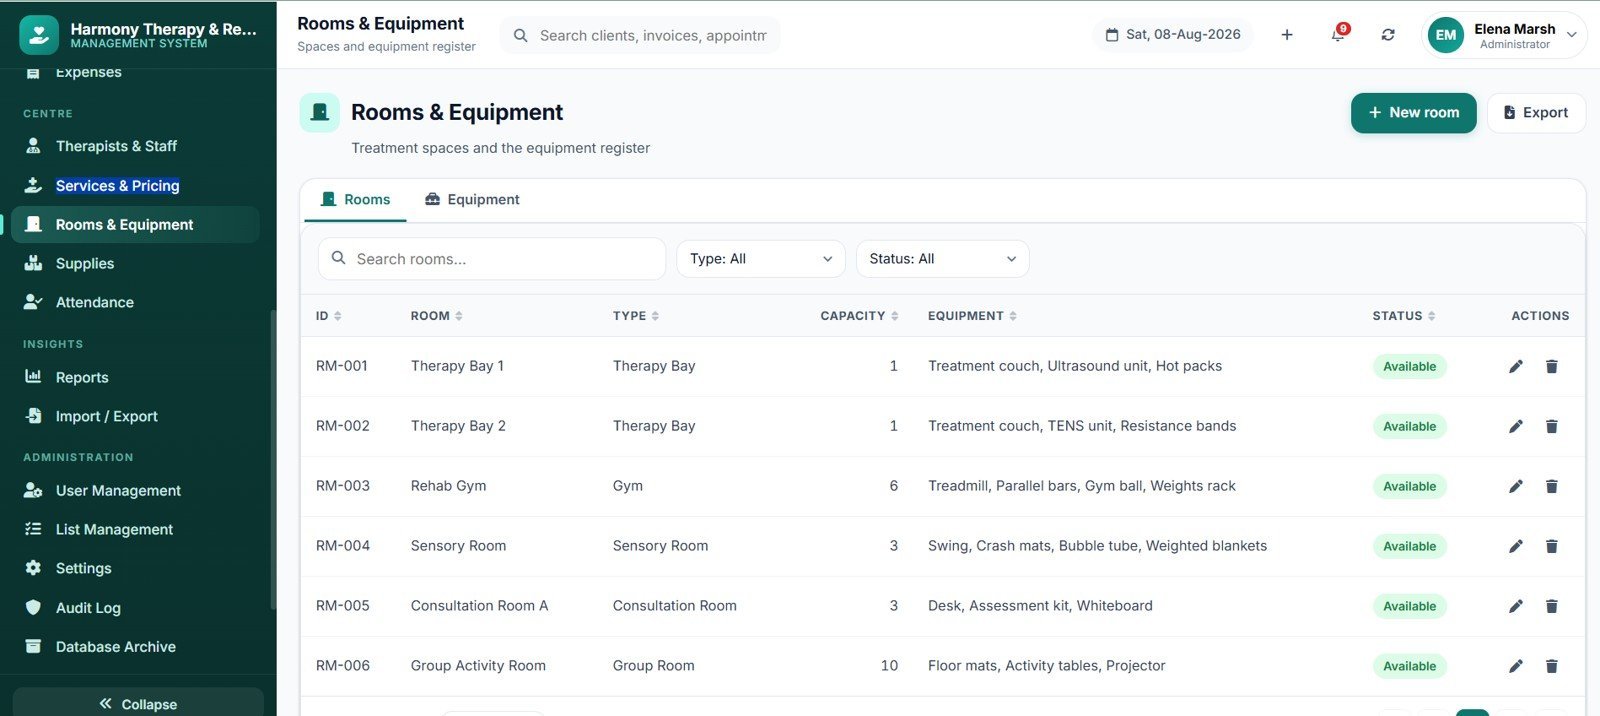Viewport: 1600px width, 716px height.
Task: Click the New room button
Action: click(x=1413, y=113)
